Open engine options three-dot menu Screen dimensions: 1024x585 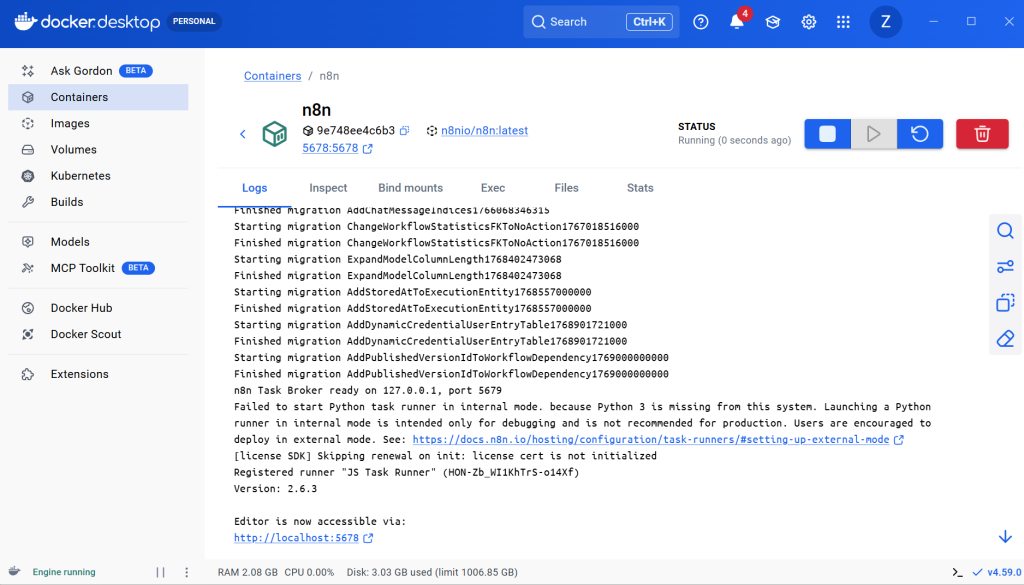[186, 572]
